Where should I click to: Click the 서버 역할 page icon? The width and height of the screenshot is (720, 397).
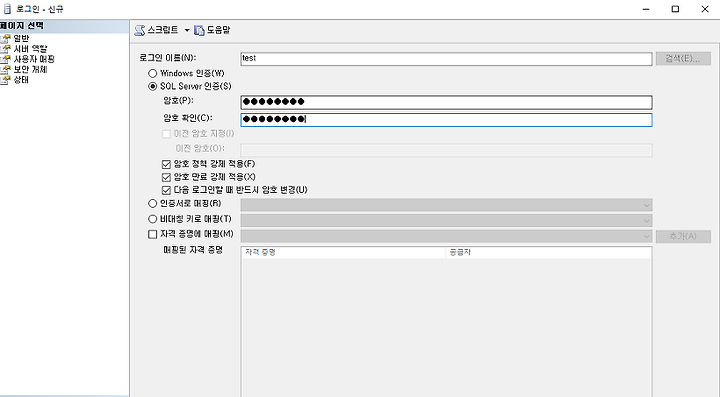tap(6, 49)
